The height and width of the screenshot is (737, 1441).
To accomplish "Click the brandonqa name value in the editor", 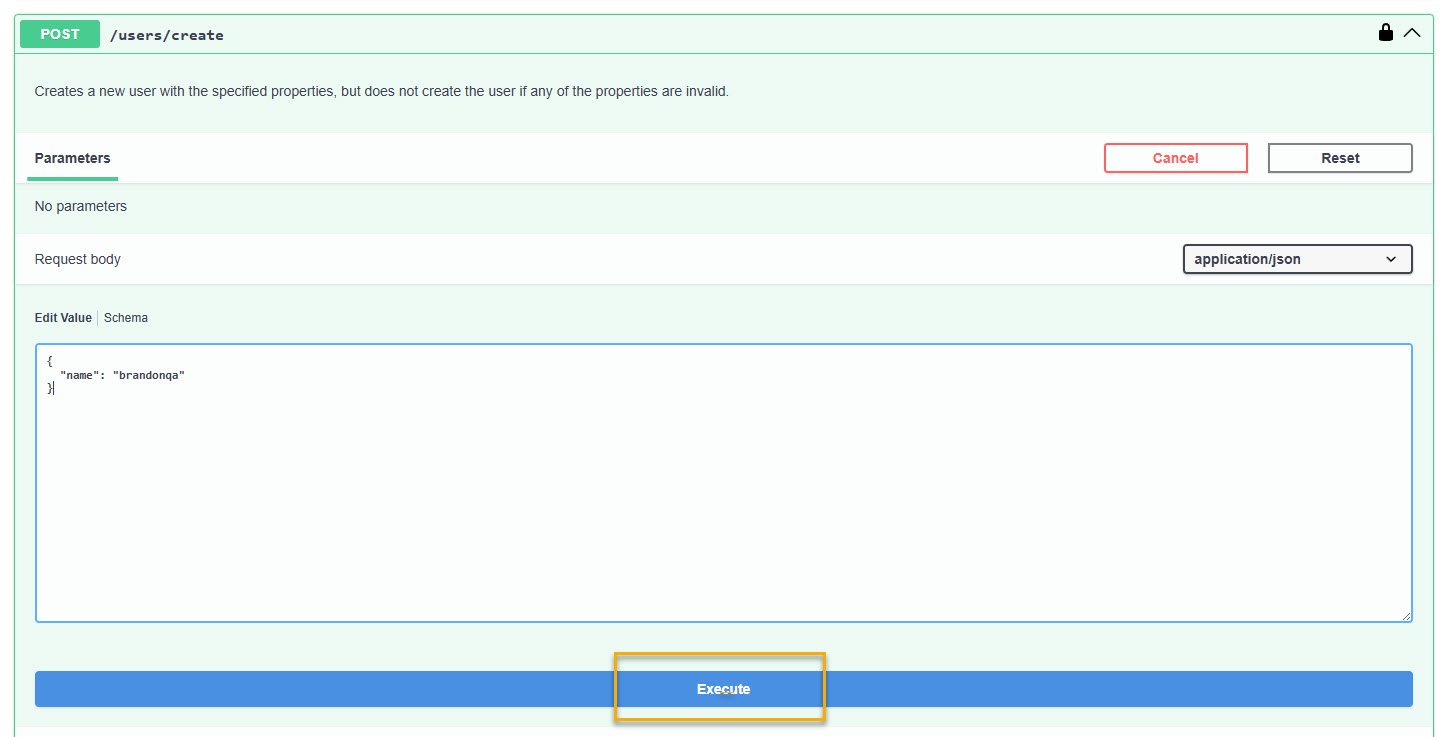I will click(149, 375).
